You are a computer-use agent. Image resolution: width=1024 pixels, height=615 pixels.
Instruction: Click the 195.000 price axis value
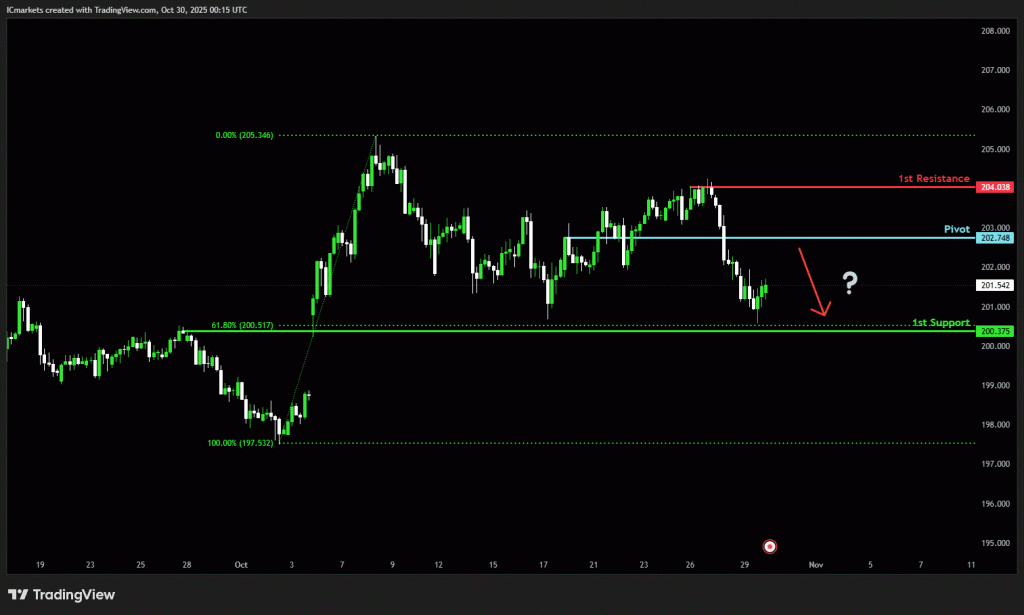993,543
